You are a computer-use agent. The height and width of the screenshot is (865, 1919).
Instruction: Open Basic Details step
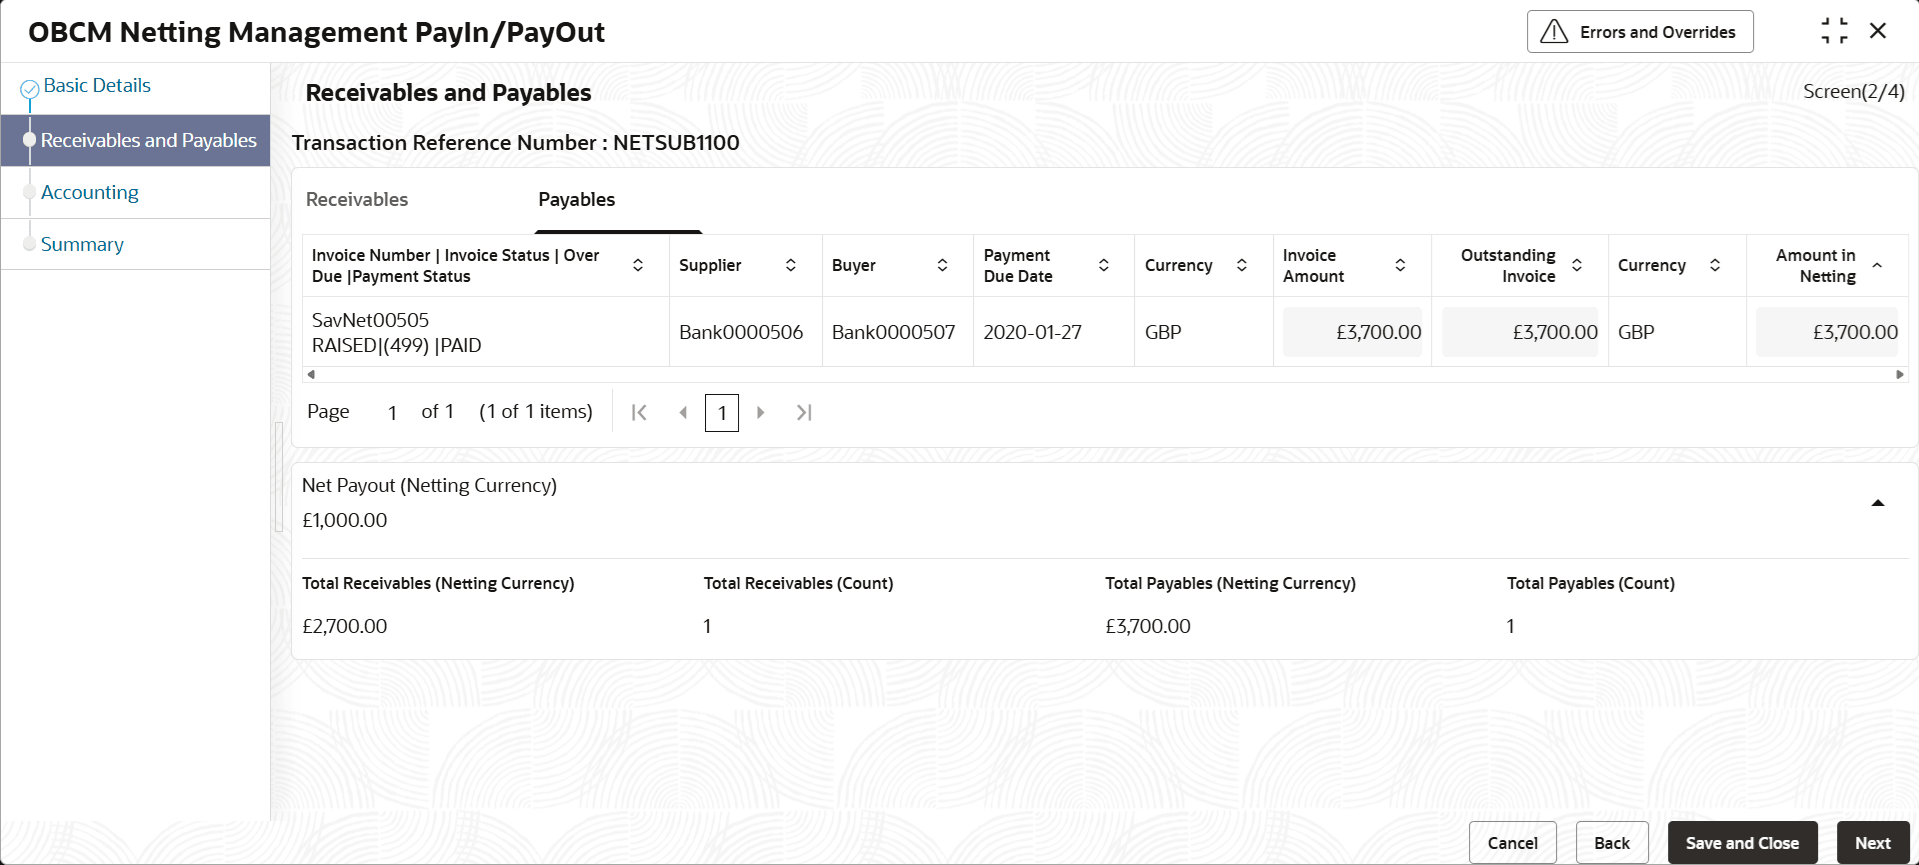click(97, 85)
